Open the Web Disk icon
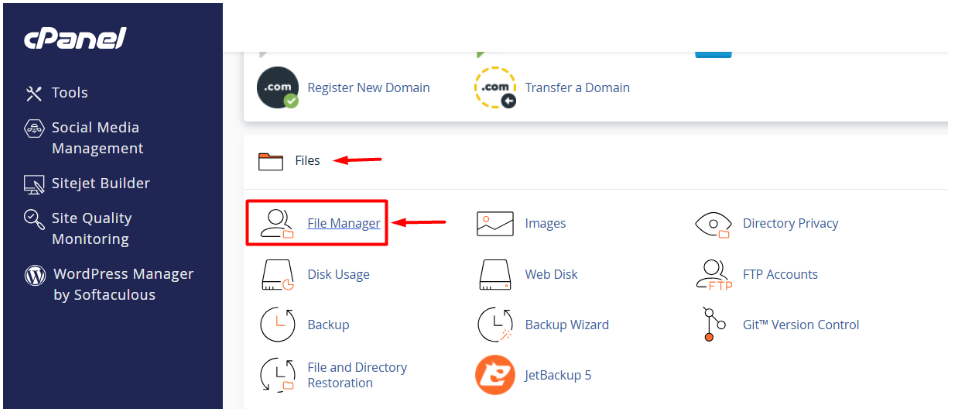This screenshot has height=418, width=962. pos(495,275)
